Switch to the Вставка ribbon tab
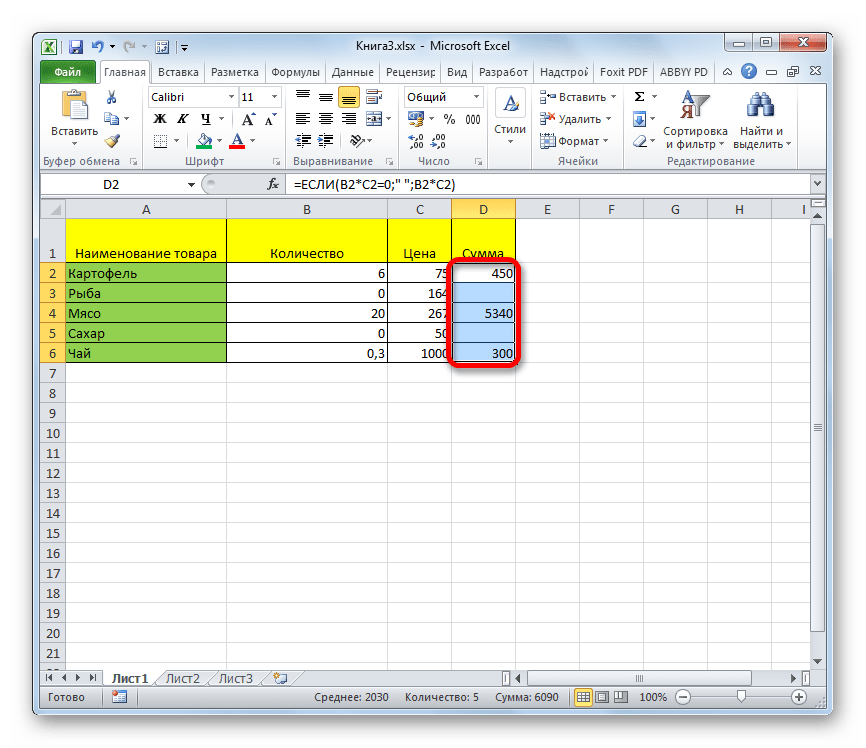This screenshot has width=866, height=748. coord(178,72)
